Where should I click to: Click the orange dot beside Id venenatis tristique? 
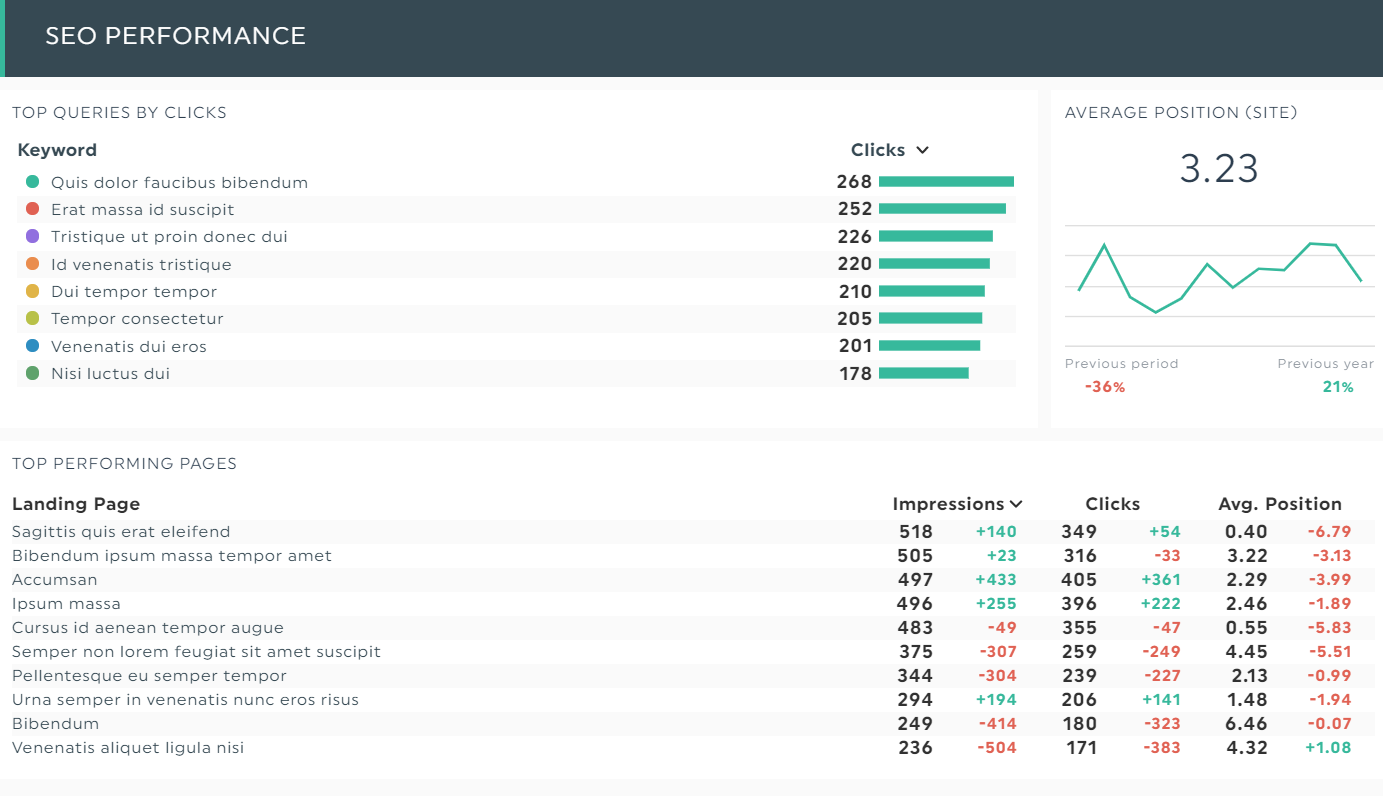pos(32,264)
